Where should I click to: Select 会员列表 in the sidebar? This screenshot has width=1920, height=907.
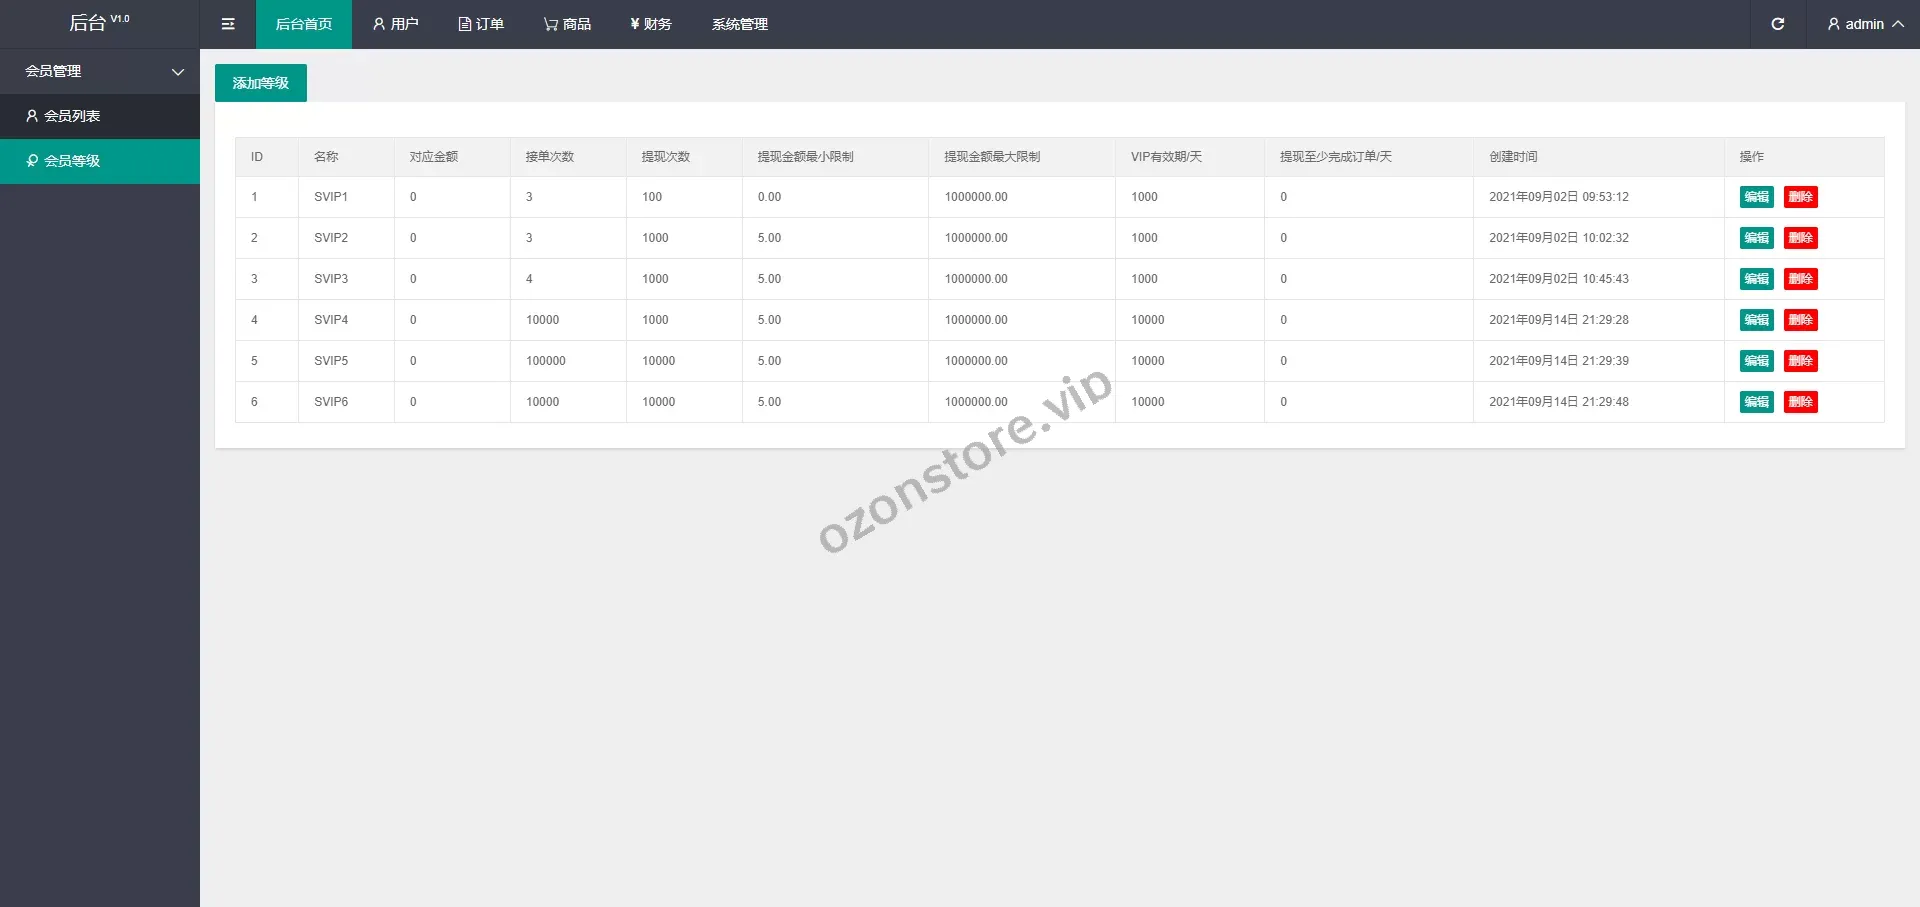click(x=72, y=116)
